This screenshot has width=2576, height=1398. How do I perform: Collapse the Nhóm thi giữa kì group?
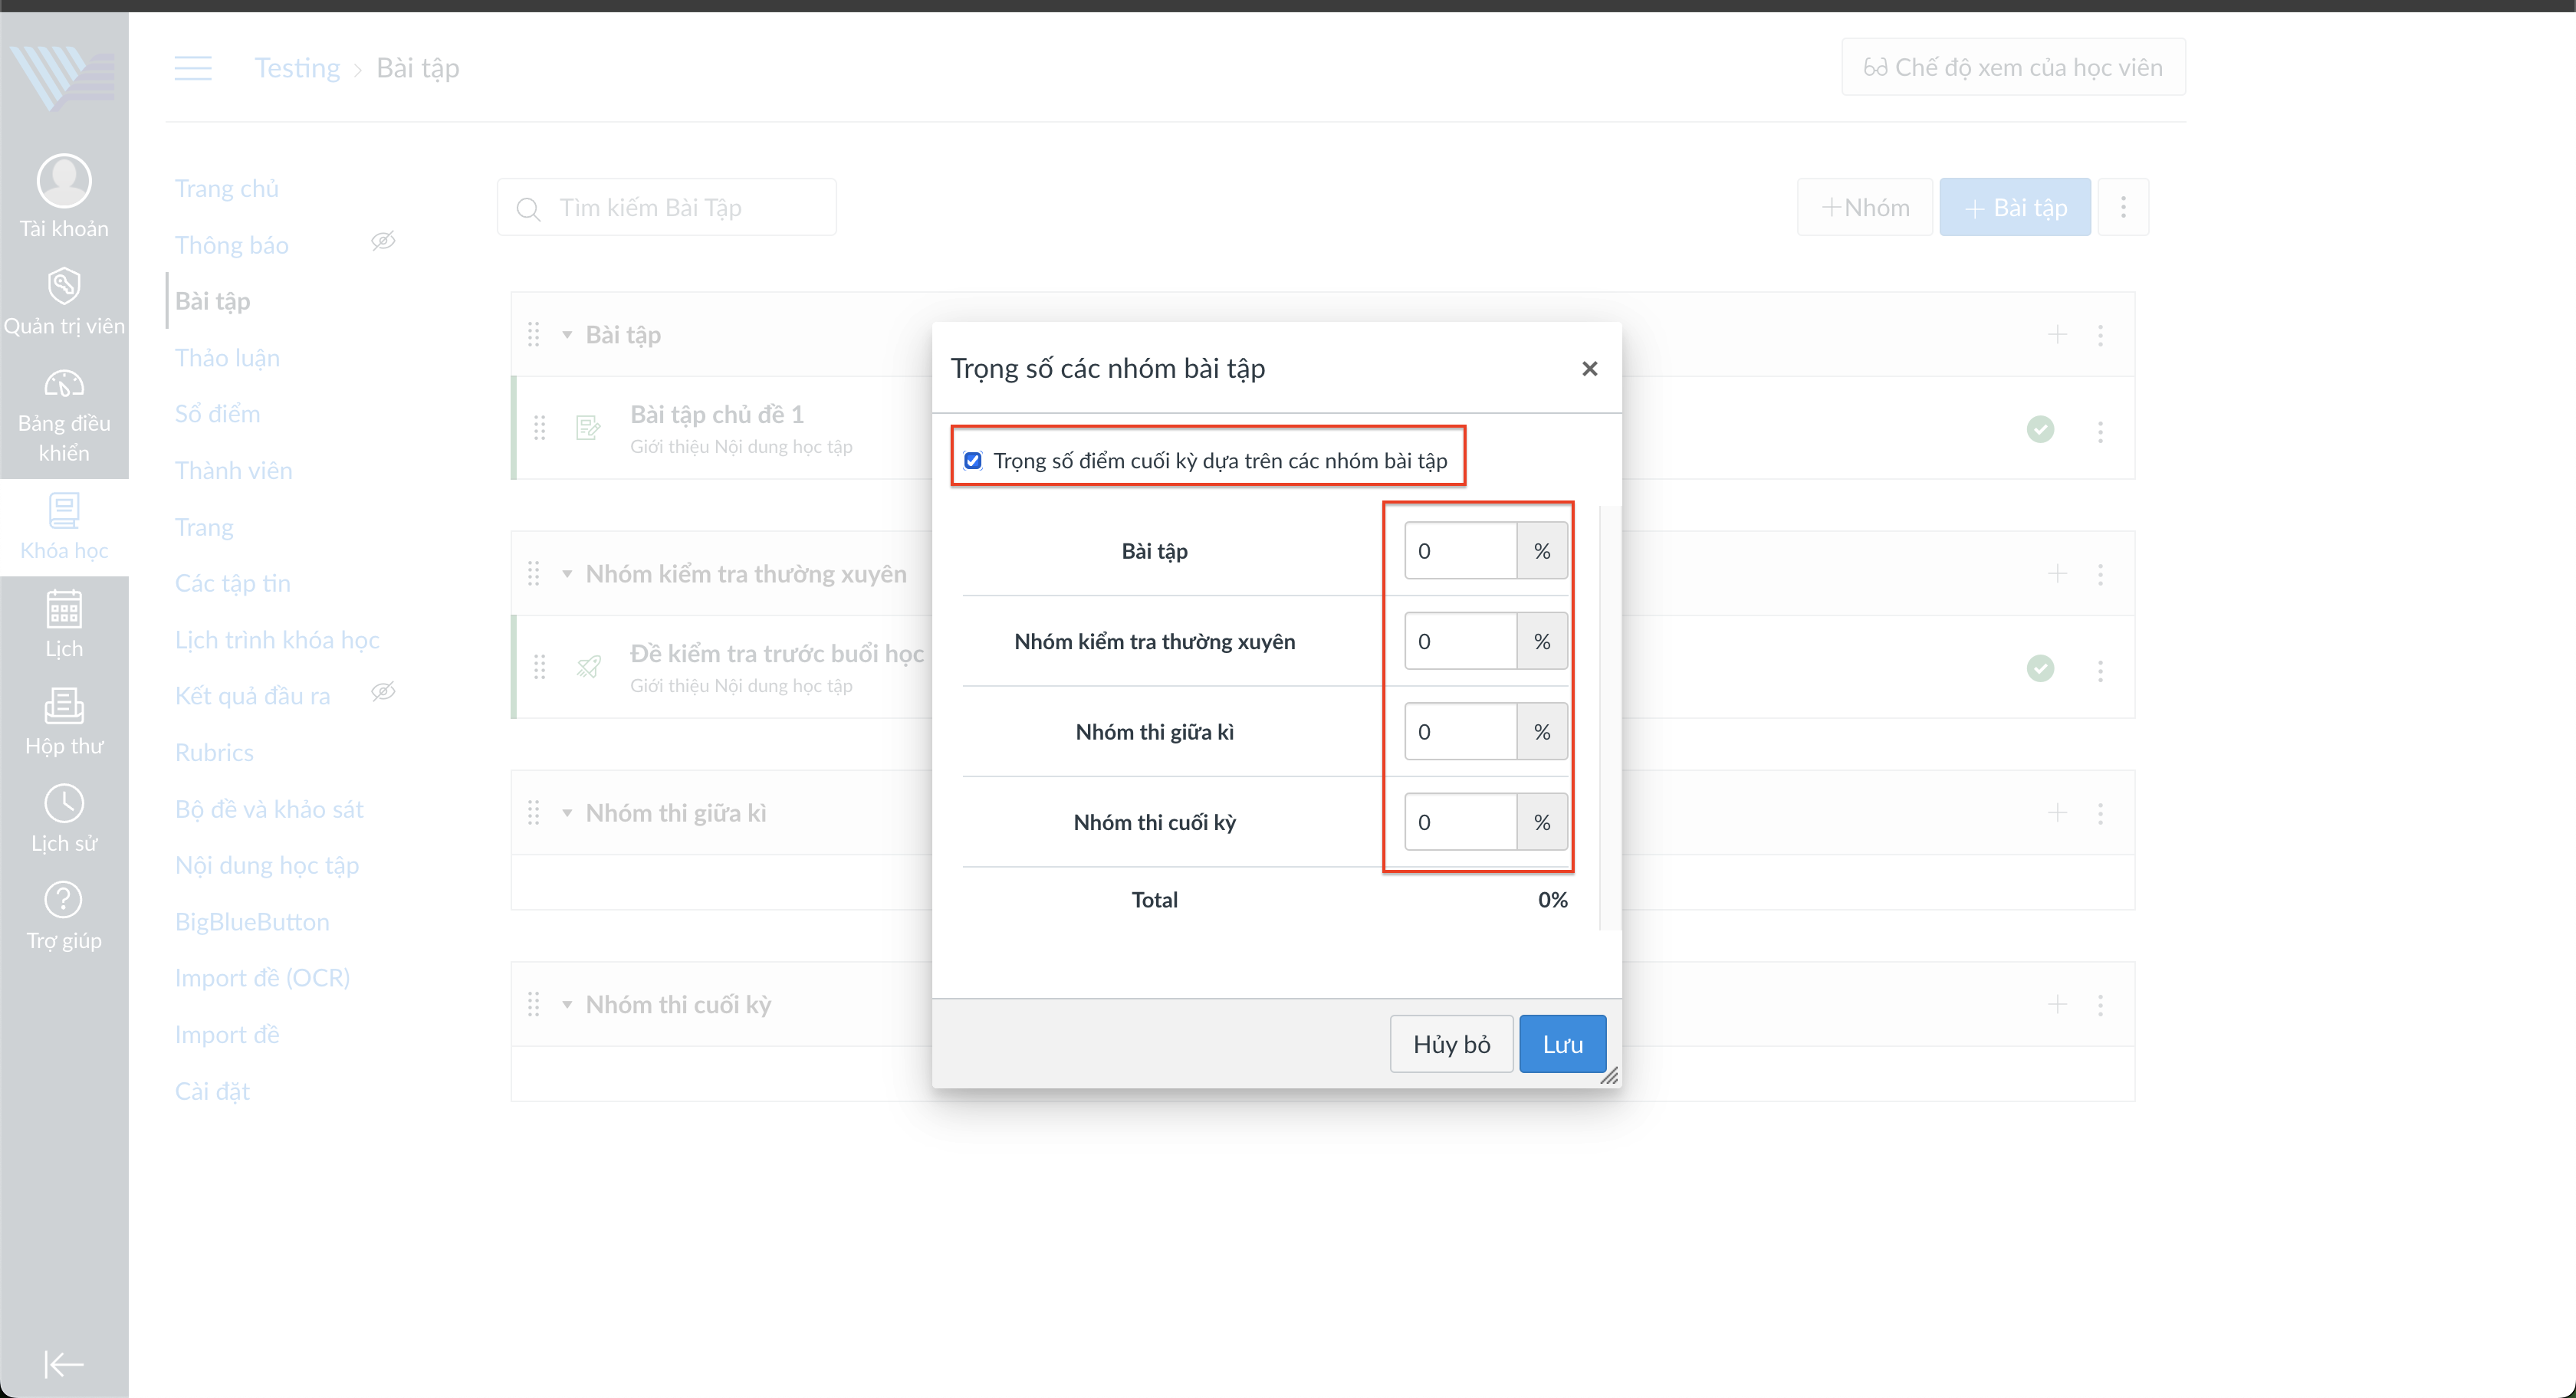click(567, 813)
